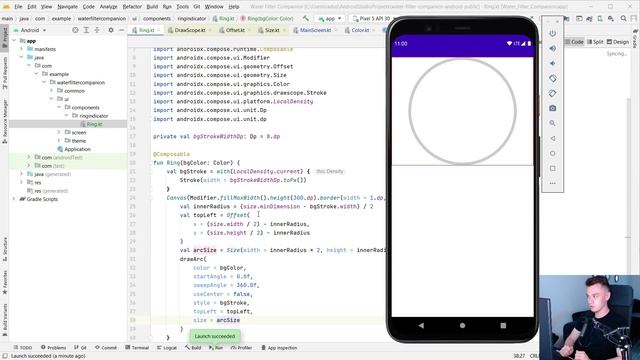Click the Make Project hammer icon
This screenshot has height=360, width=640.
[306, 18]
